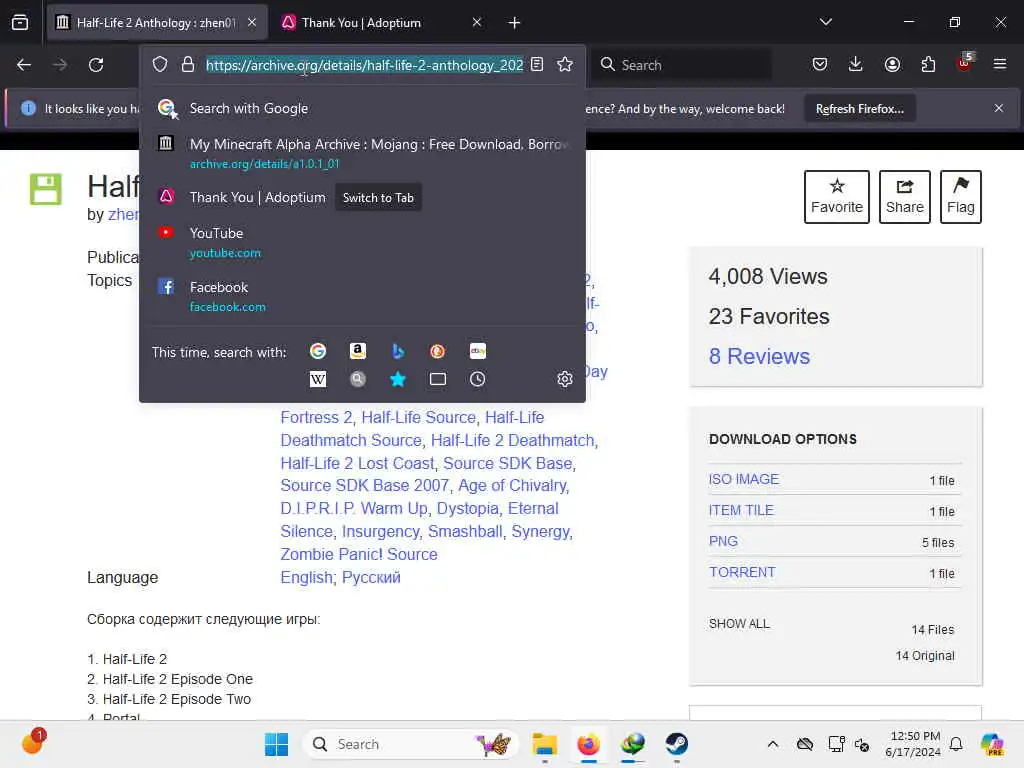Image resolution: width=1024 pixels, height=768 pixels.
Task: Download the TORRENT file
Action: pyautogui.click(x=742, y=572)
